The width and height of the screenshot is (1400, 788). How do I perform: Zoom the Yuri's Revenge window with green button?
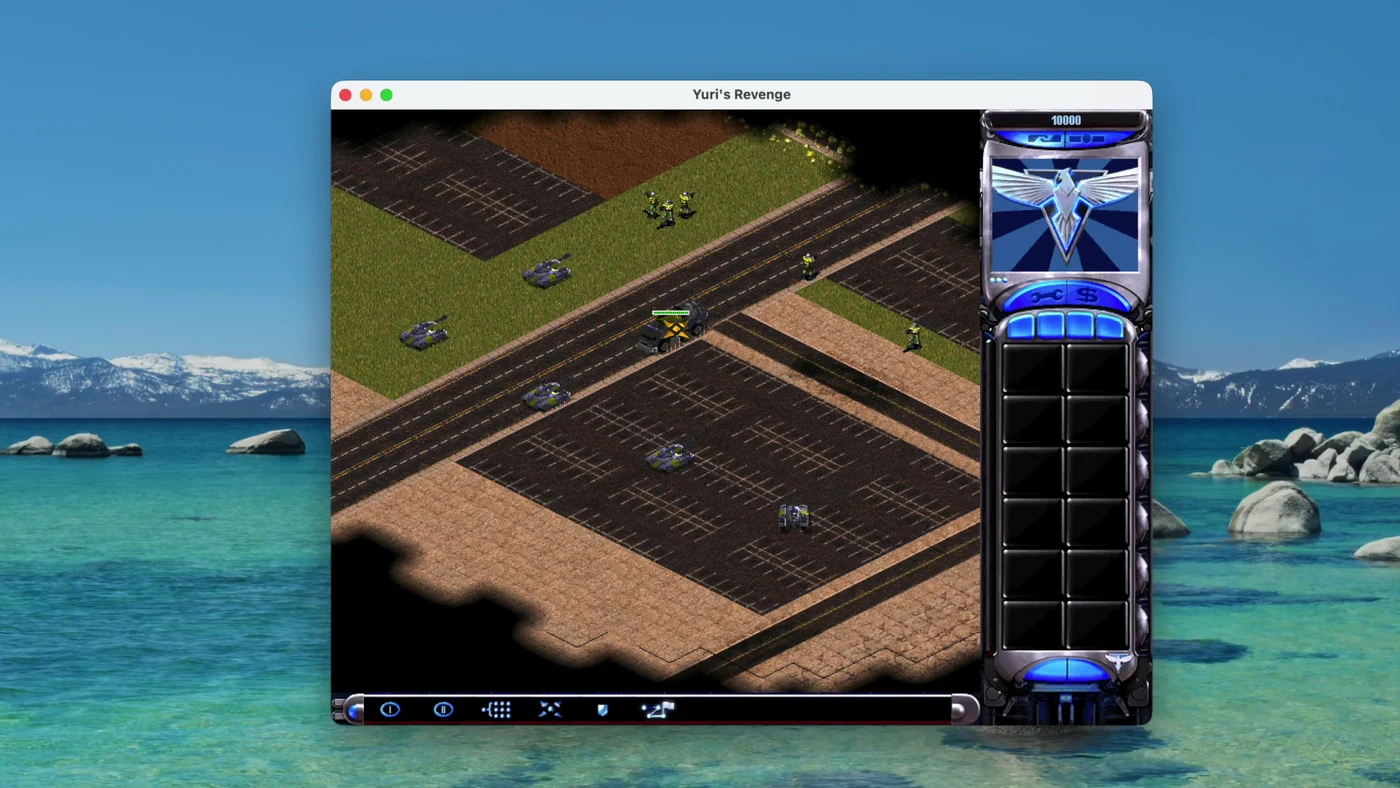point(386,95)
